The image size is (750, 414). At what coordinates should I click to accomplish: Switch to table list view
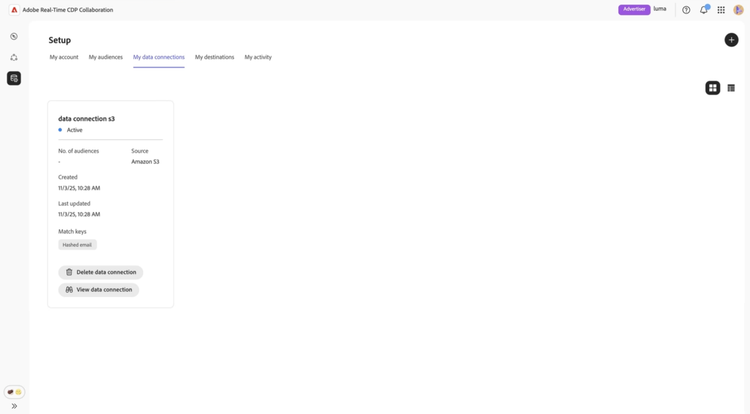coord(731,88)
